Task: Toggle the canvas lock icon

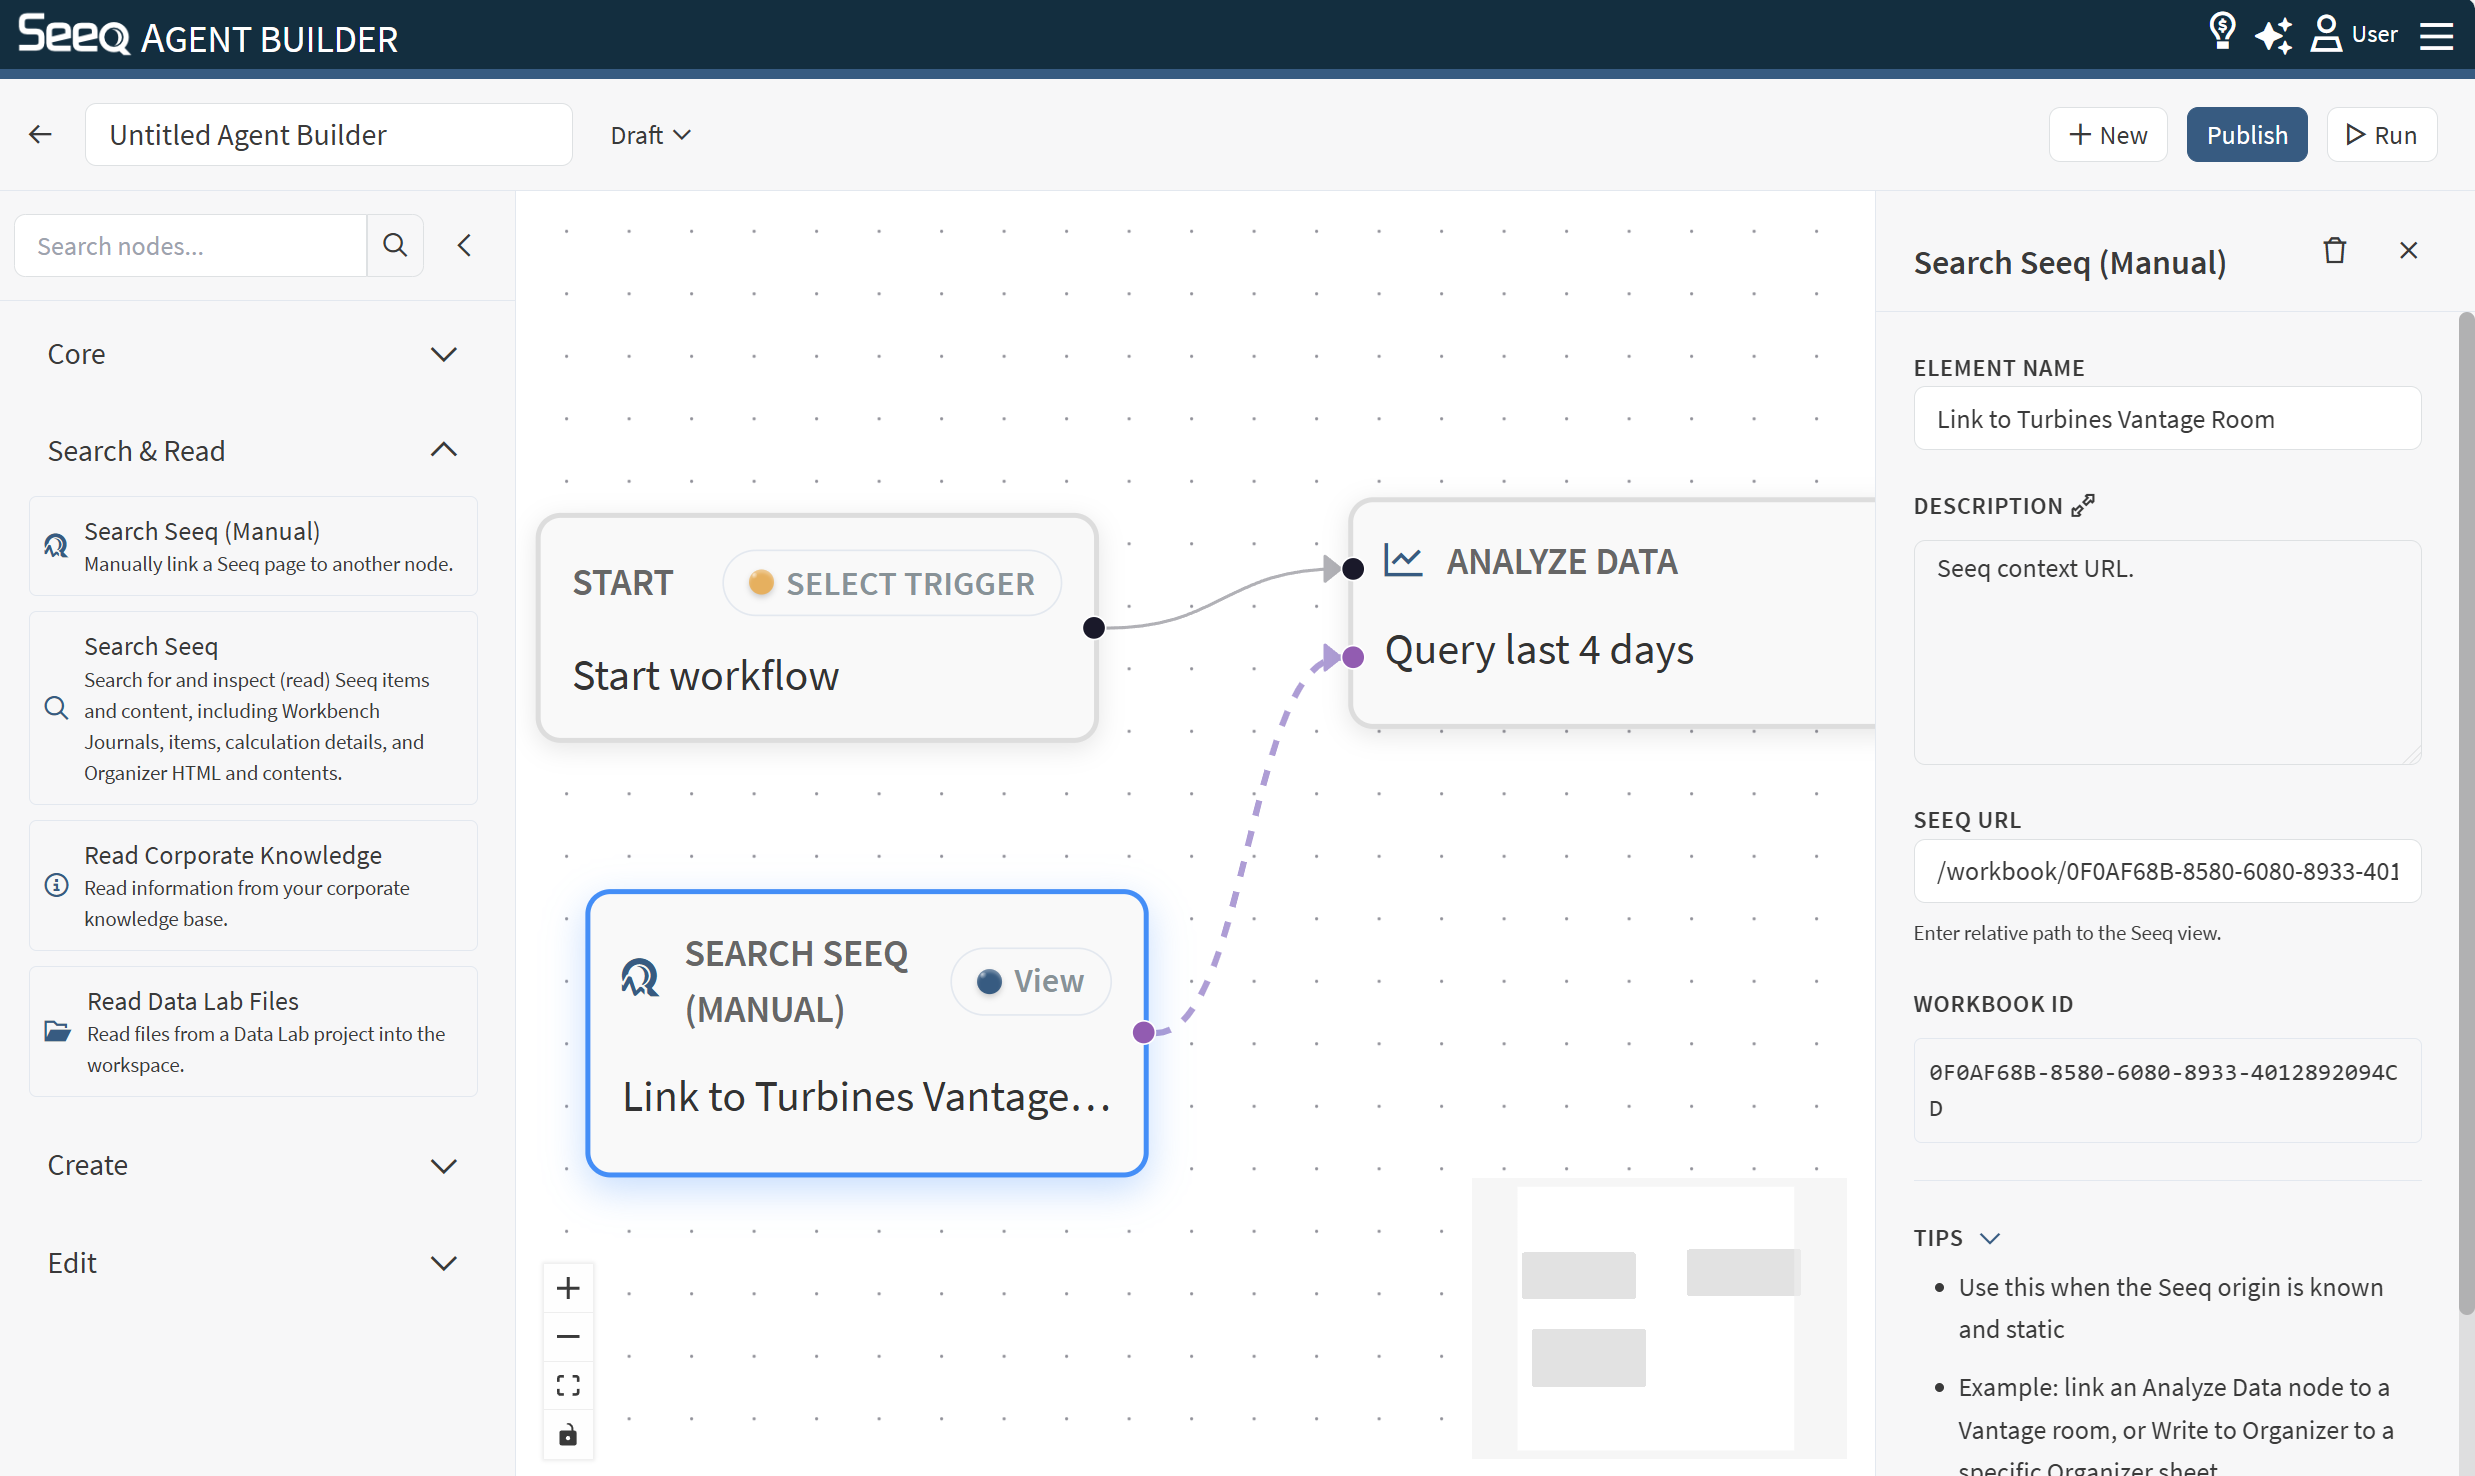Action: pos(568,1435)
